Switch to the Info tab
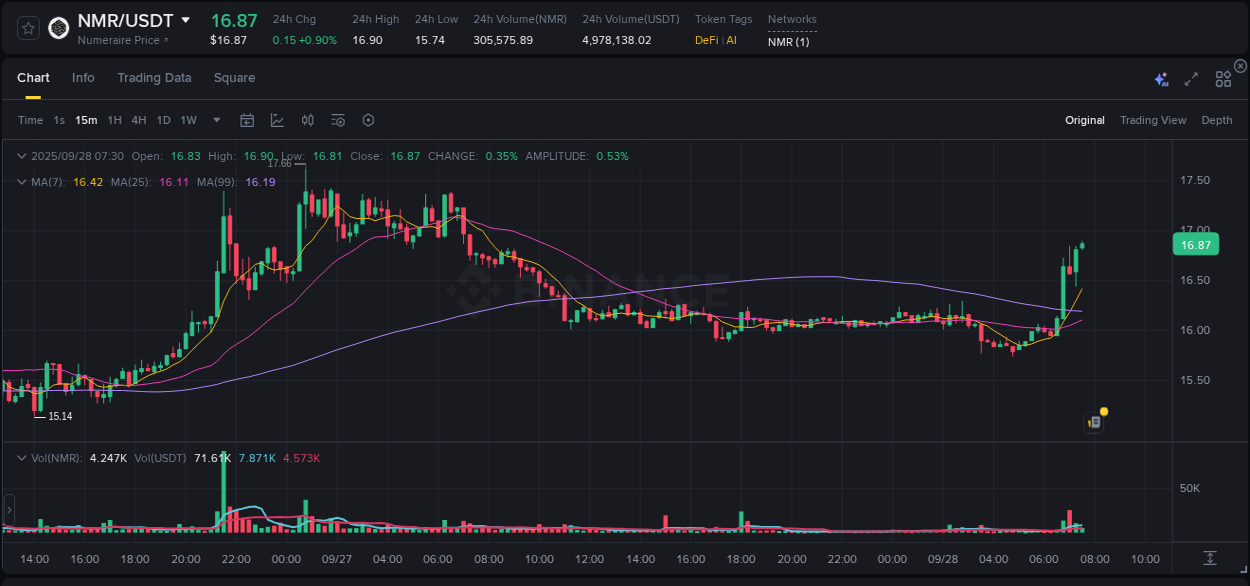Screen dimensions: 1250x586 pos(83,78)
